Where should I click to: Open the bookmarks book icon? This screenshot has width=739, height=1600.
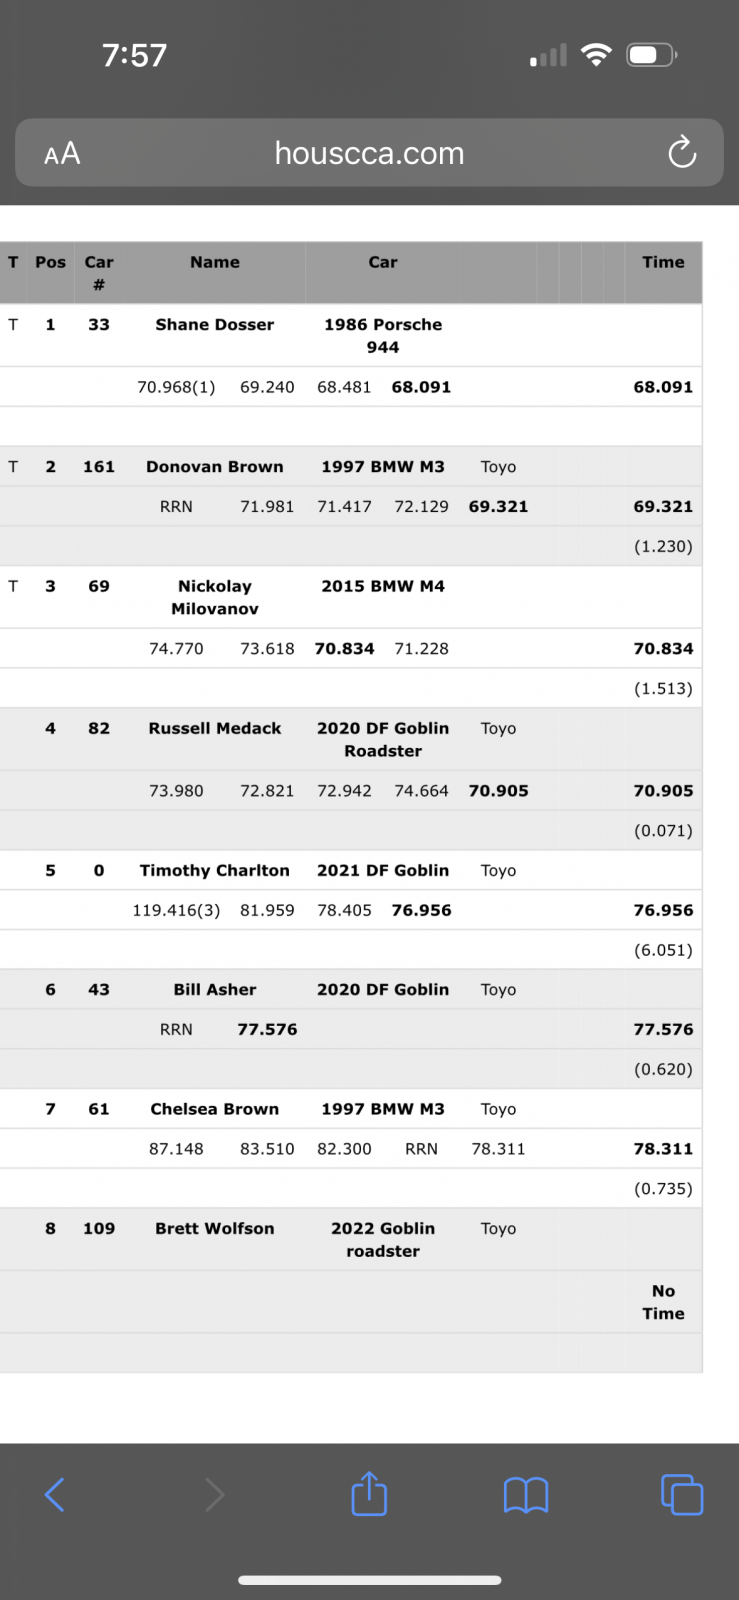coord(526,1495)
